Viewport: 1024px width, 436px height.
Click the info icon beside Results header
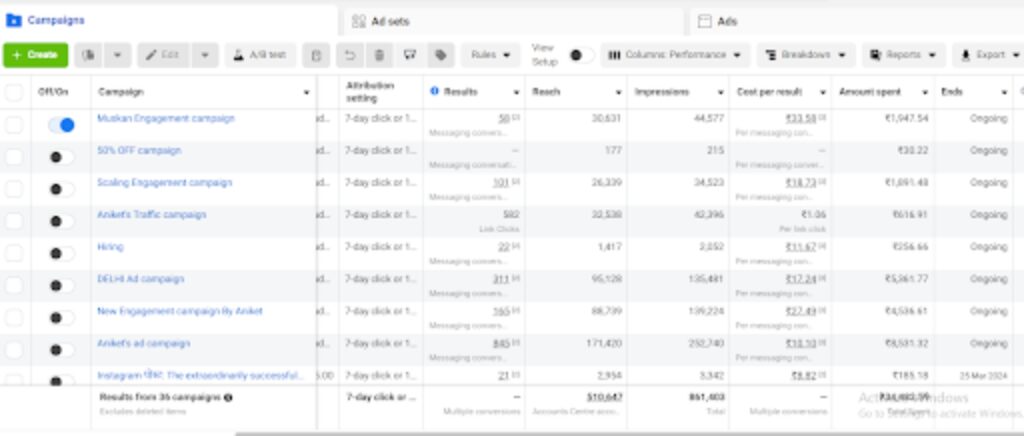(x=435, y=91)
